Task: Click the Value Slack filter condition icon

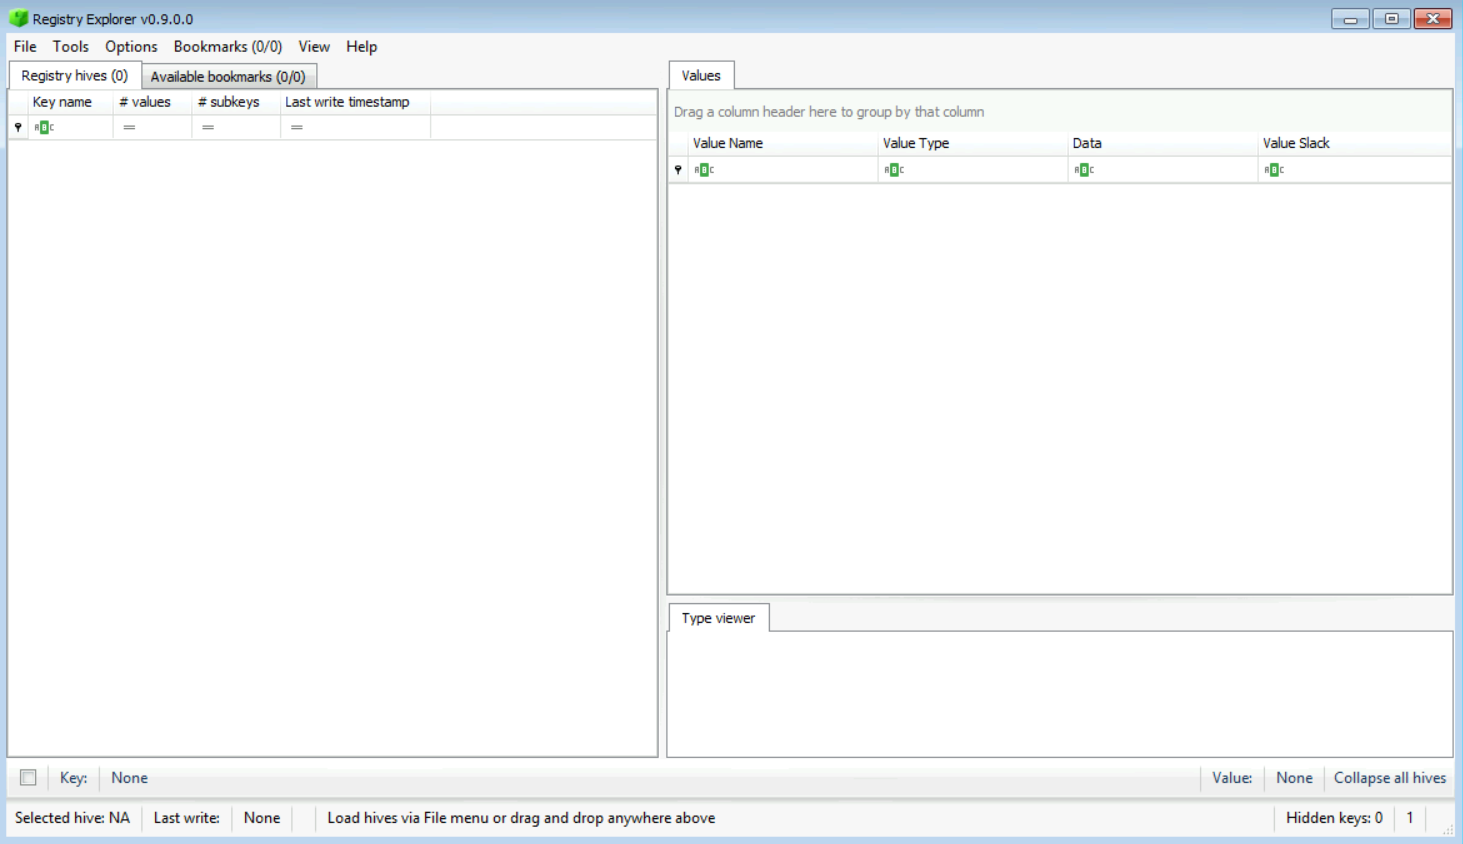Action: pyautogui.click(x=1274, y=170)
